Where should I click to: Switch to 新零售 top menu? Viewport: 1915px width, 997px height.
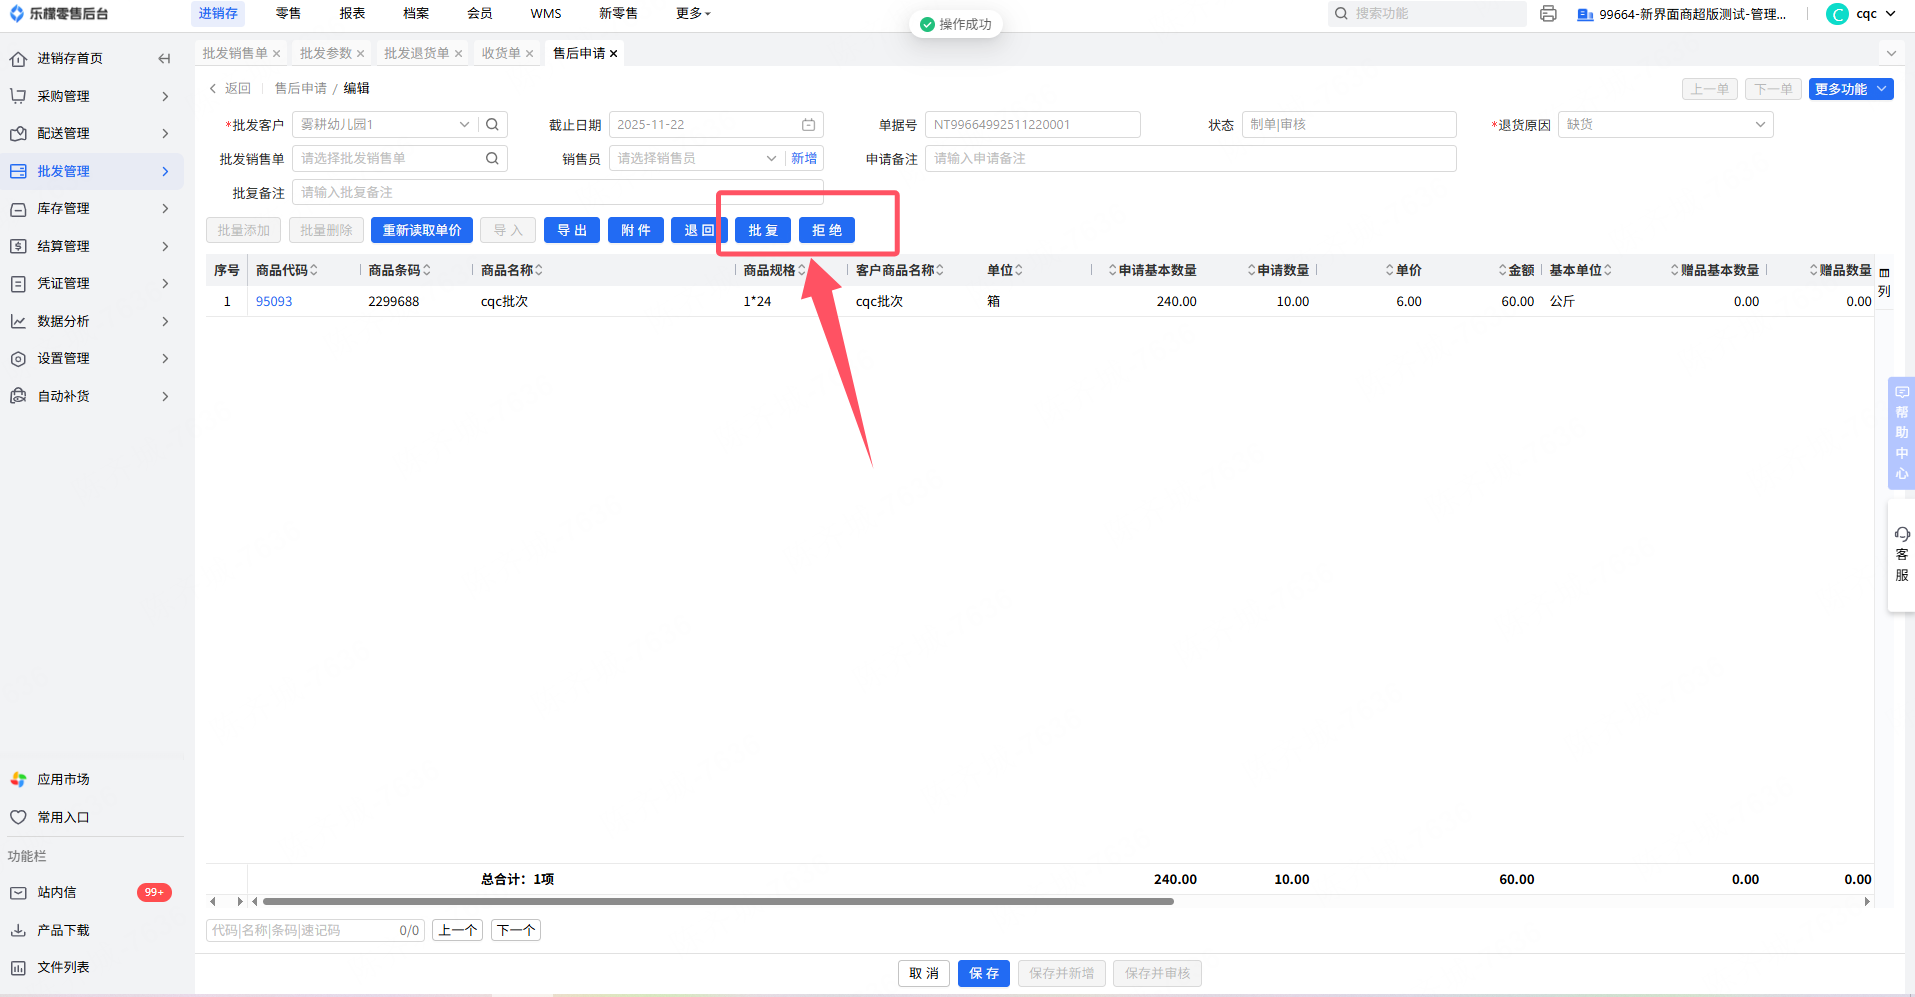point(618,14)
